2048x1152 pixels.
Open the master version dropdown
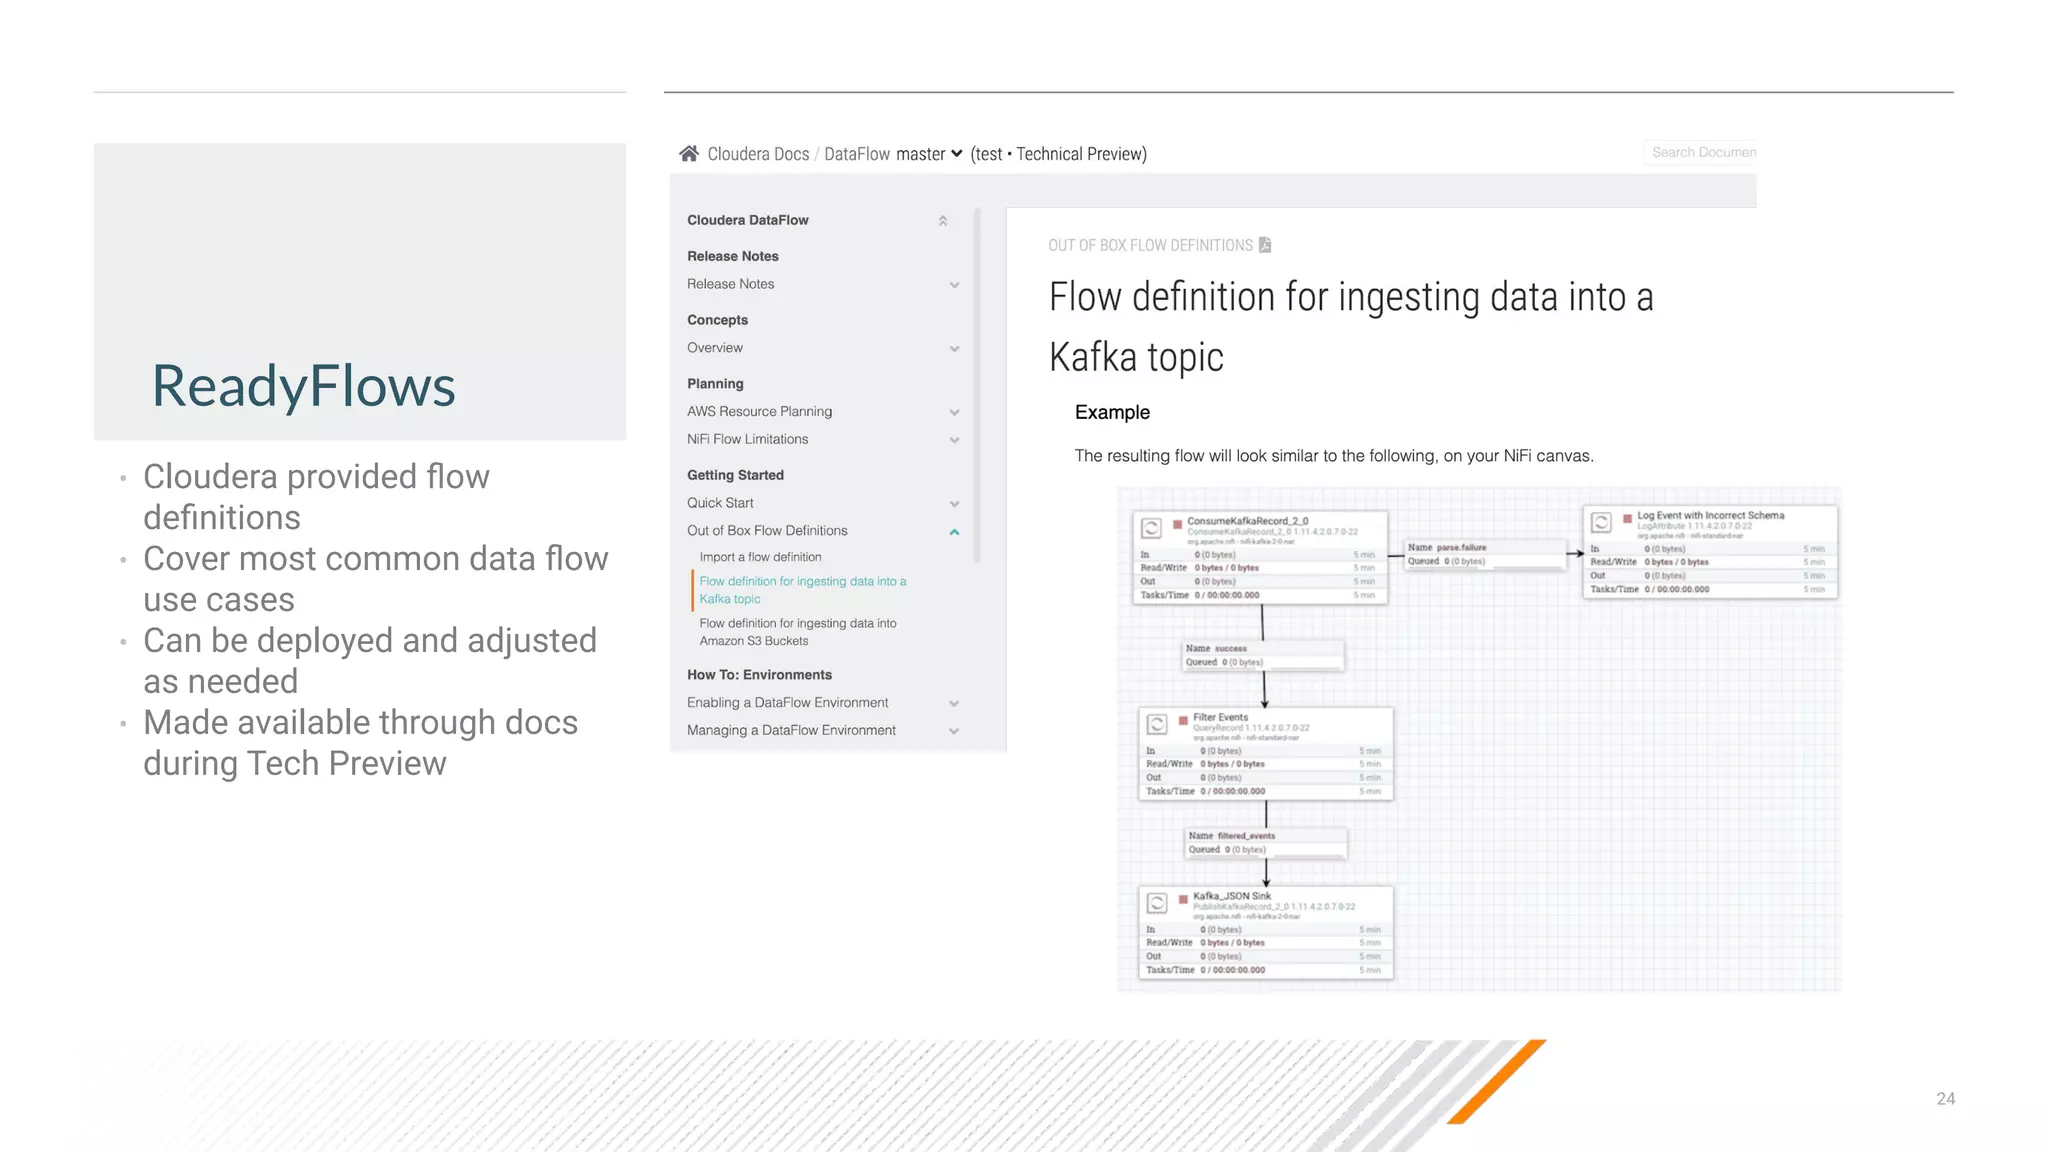[929, 154]
